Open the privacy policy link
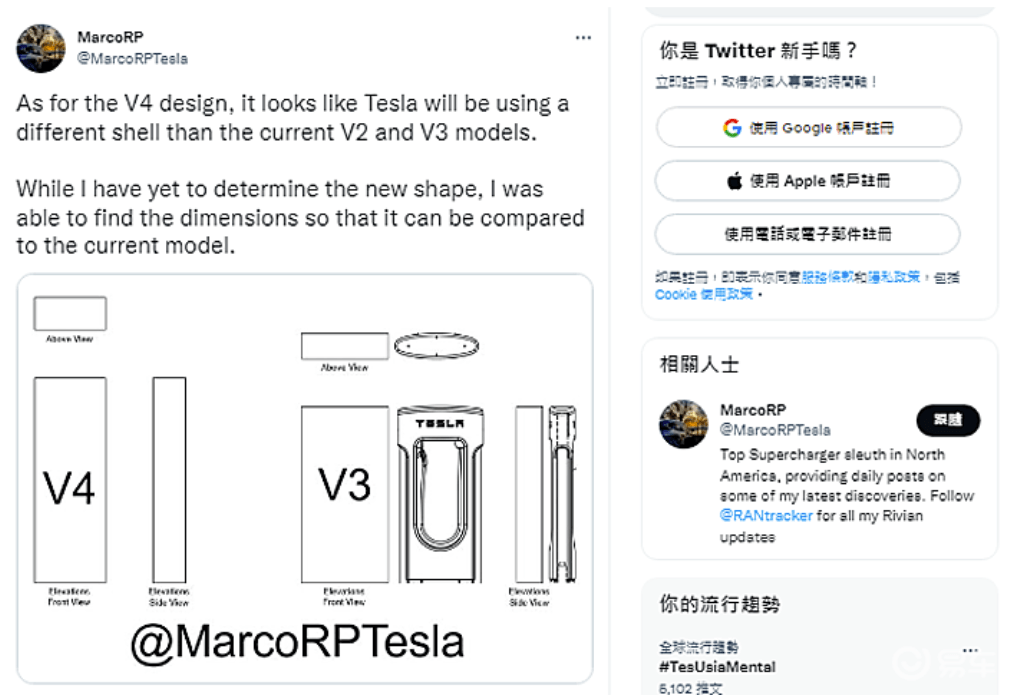The width and height of the screenshot is (1014, 700). coord(894,278)
